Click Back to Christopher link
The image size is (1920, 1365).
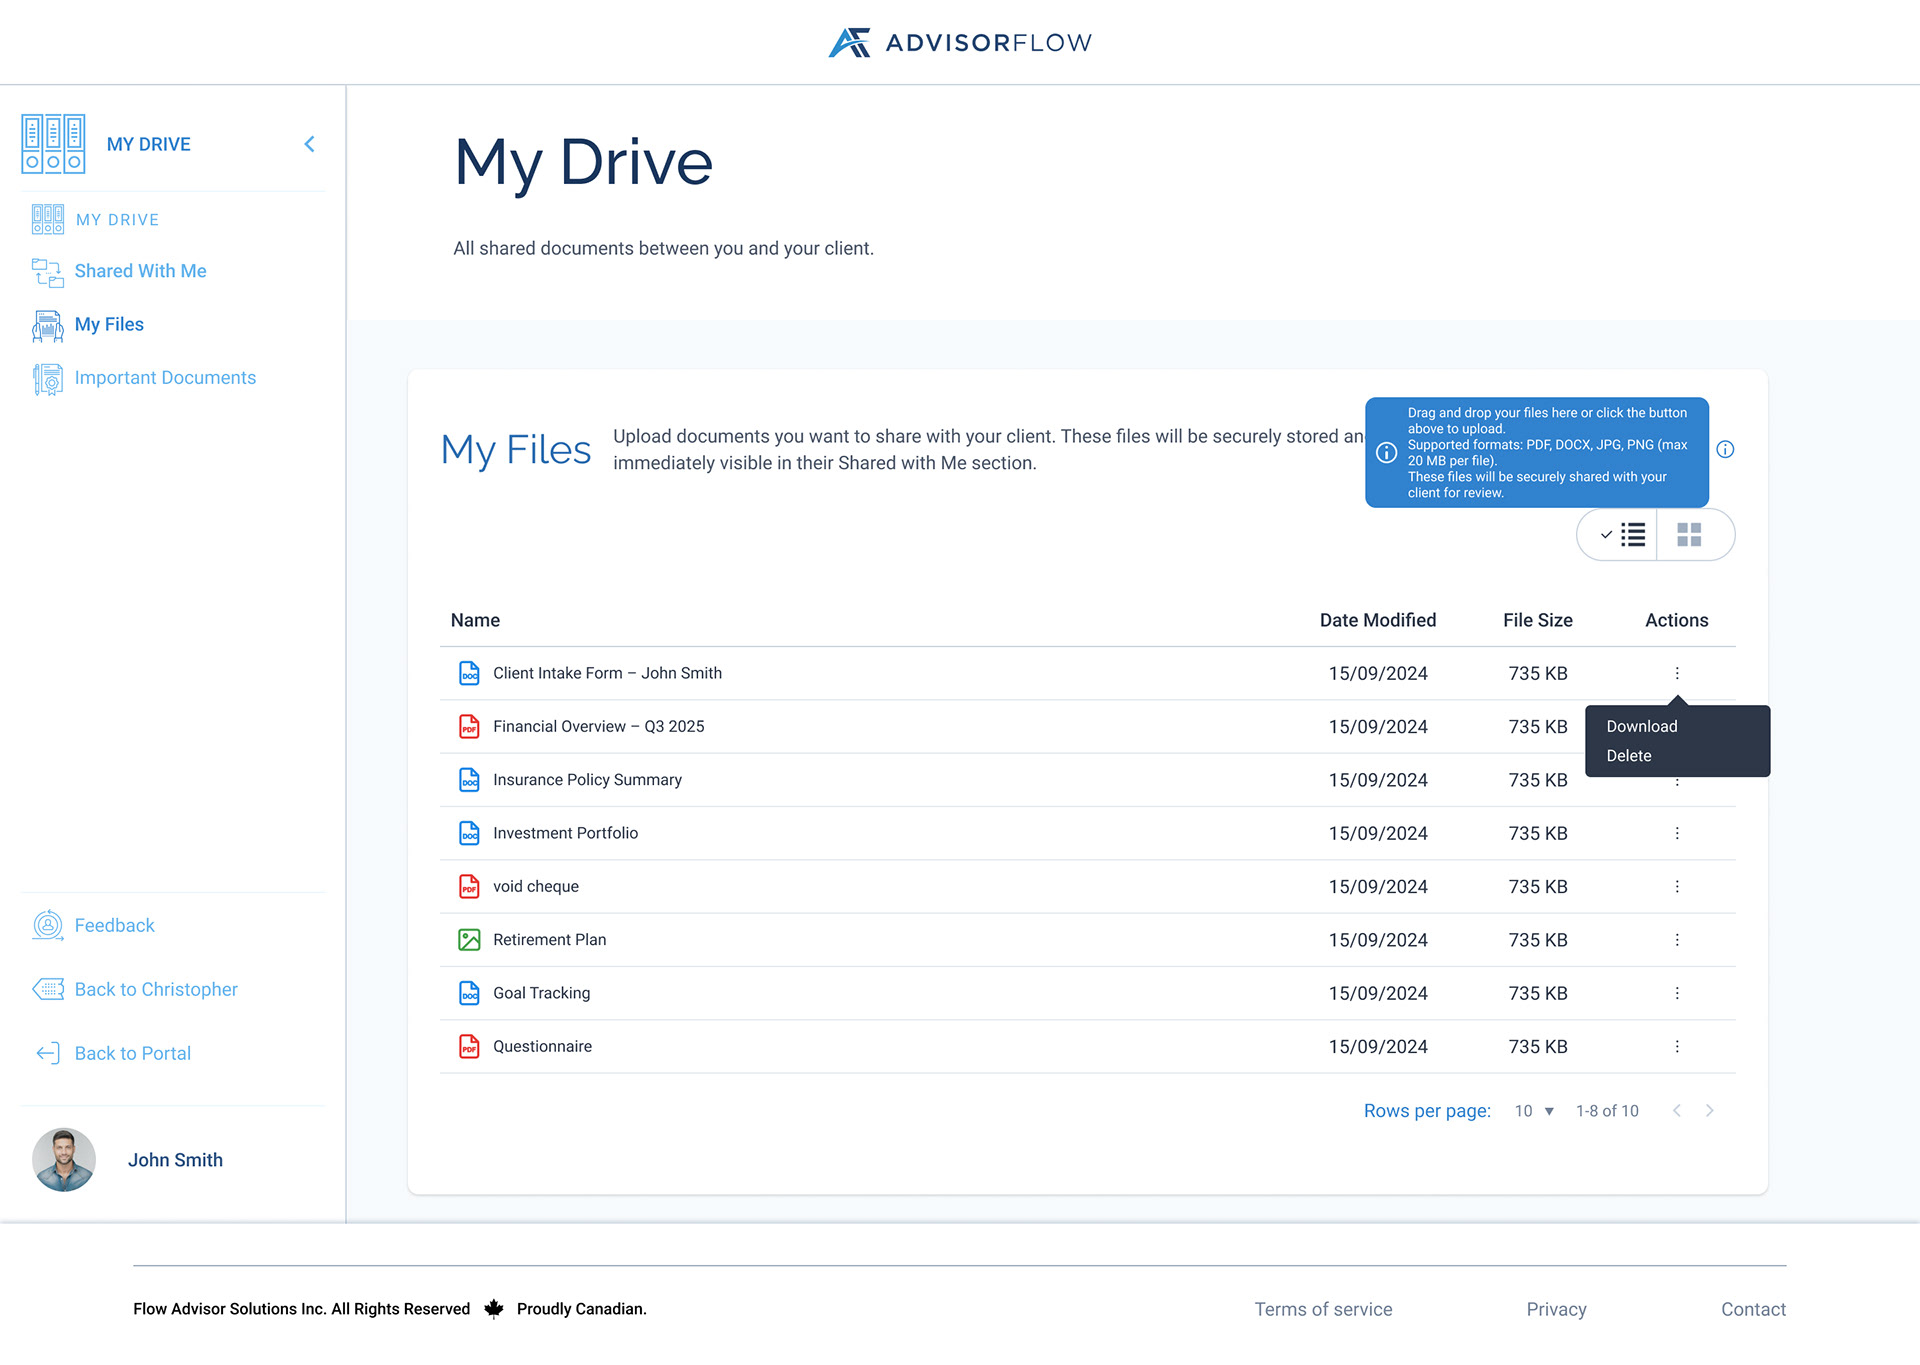pyautogui.click(x=156, y=989)
